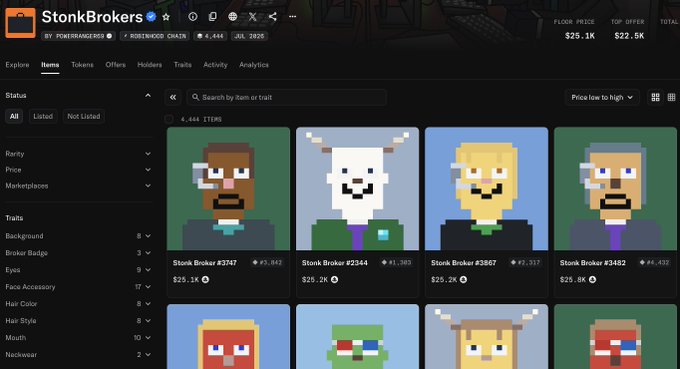Open Stonk Broker #2344 title link
The image size is (680, 369).
point(334,263)
